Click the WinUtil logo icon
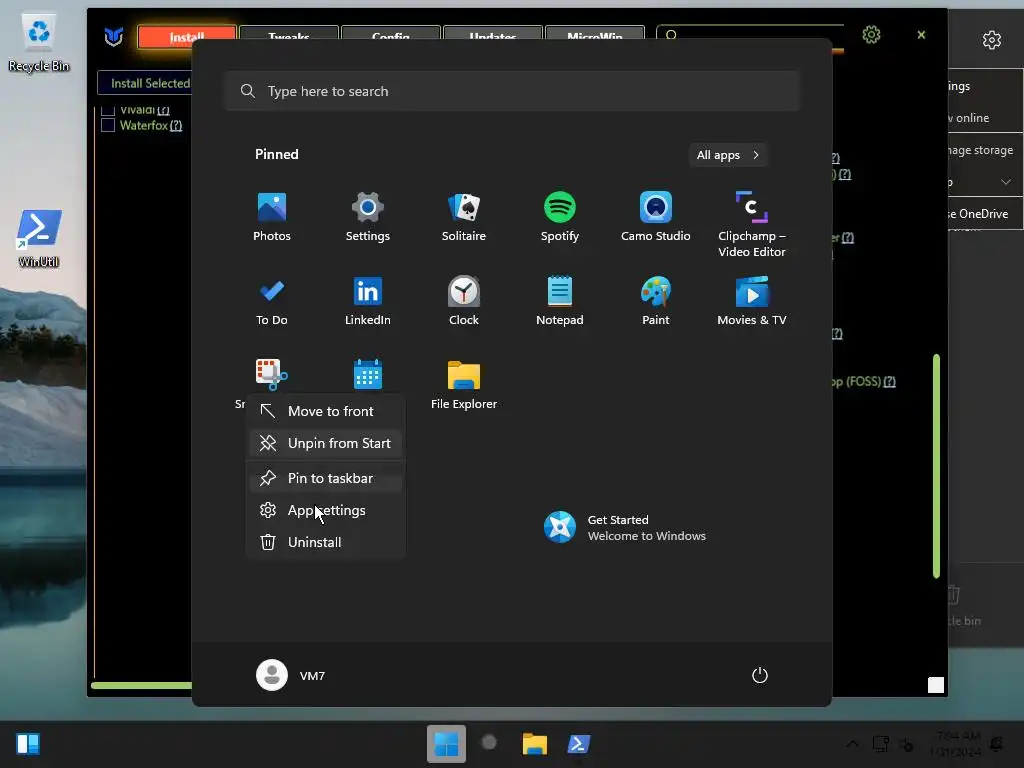Screen dimensions: 1024x768 (114, 37)
